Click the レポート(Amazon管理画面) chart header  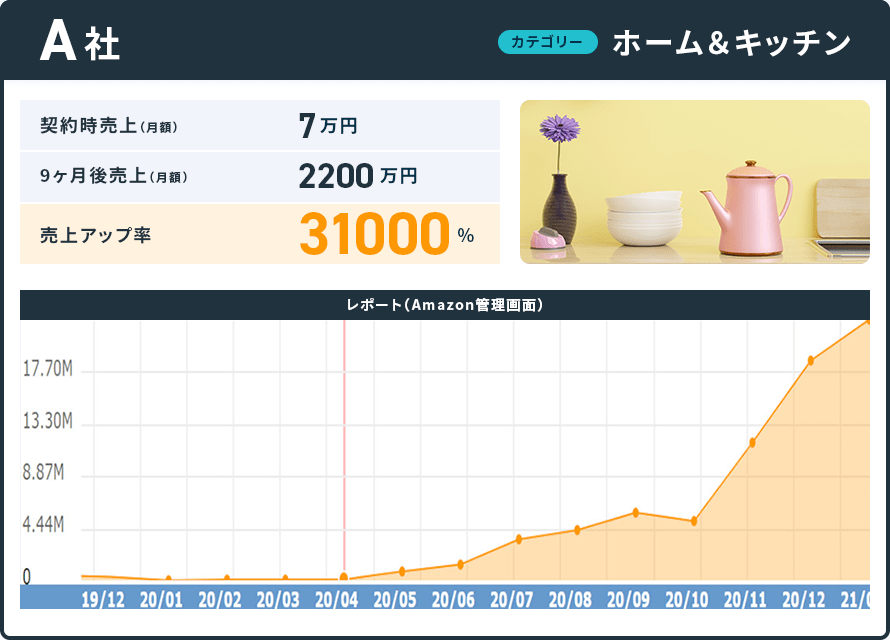(x=444, y=305)
